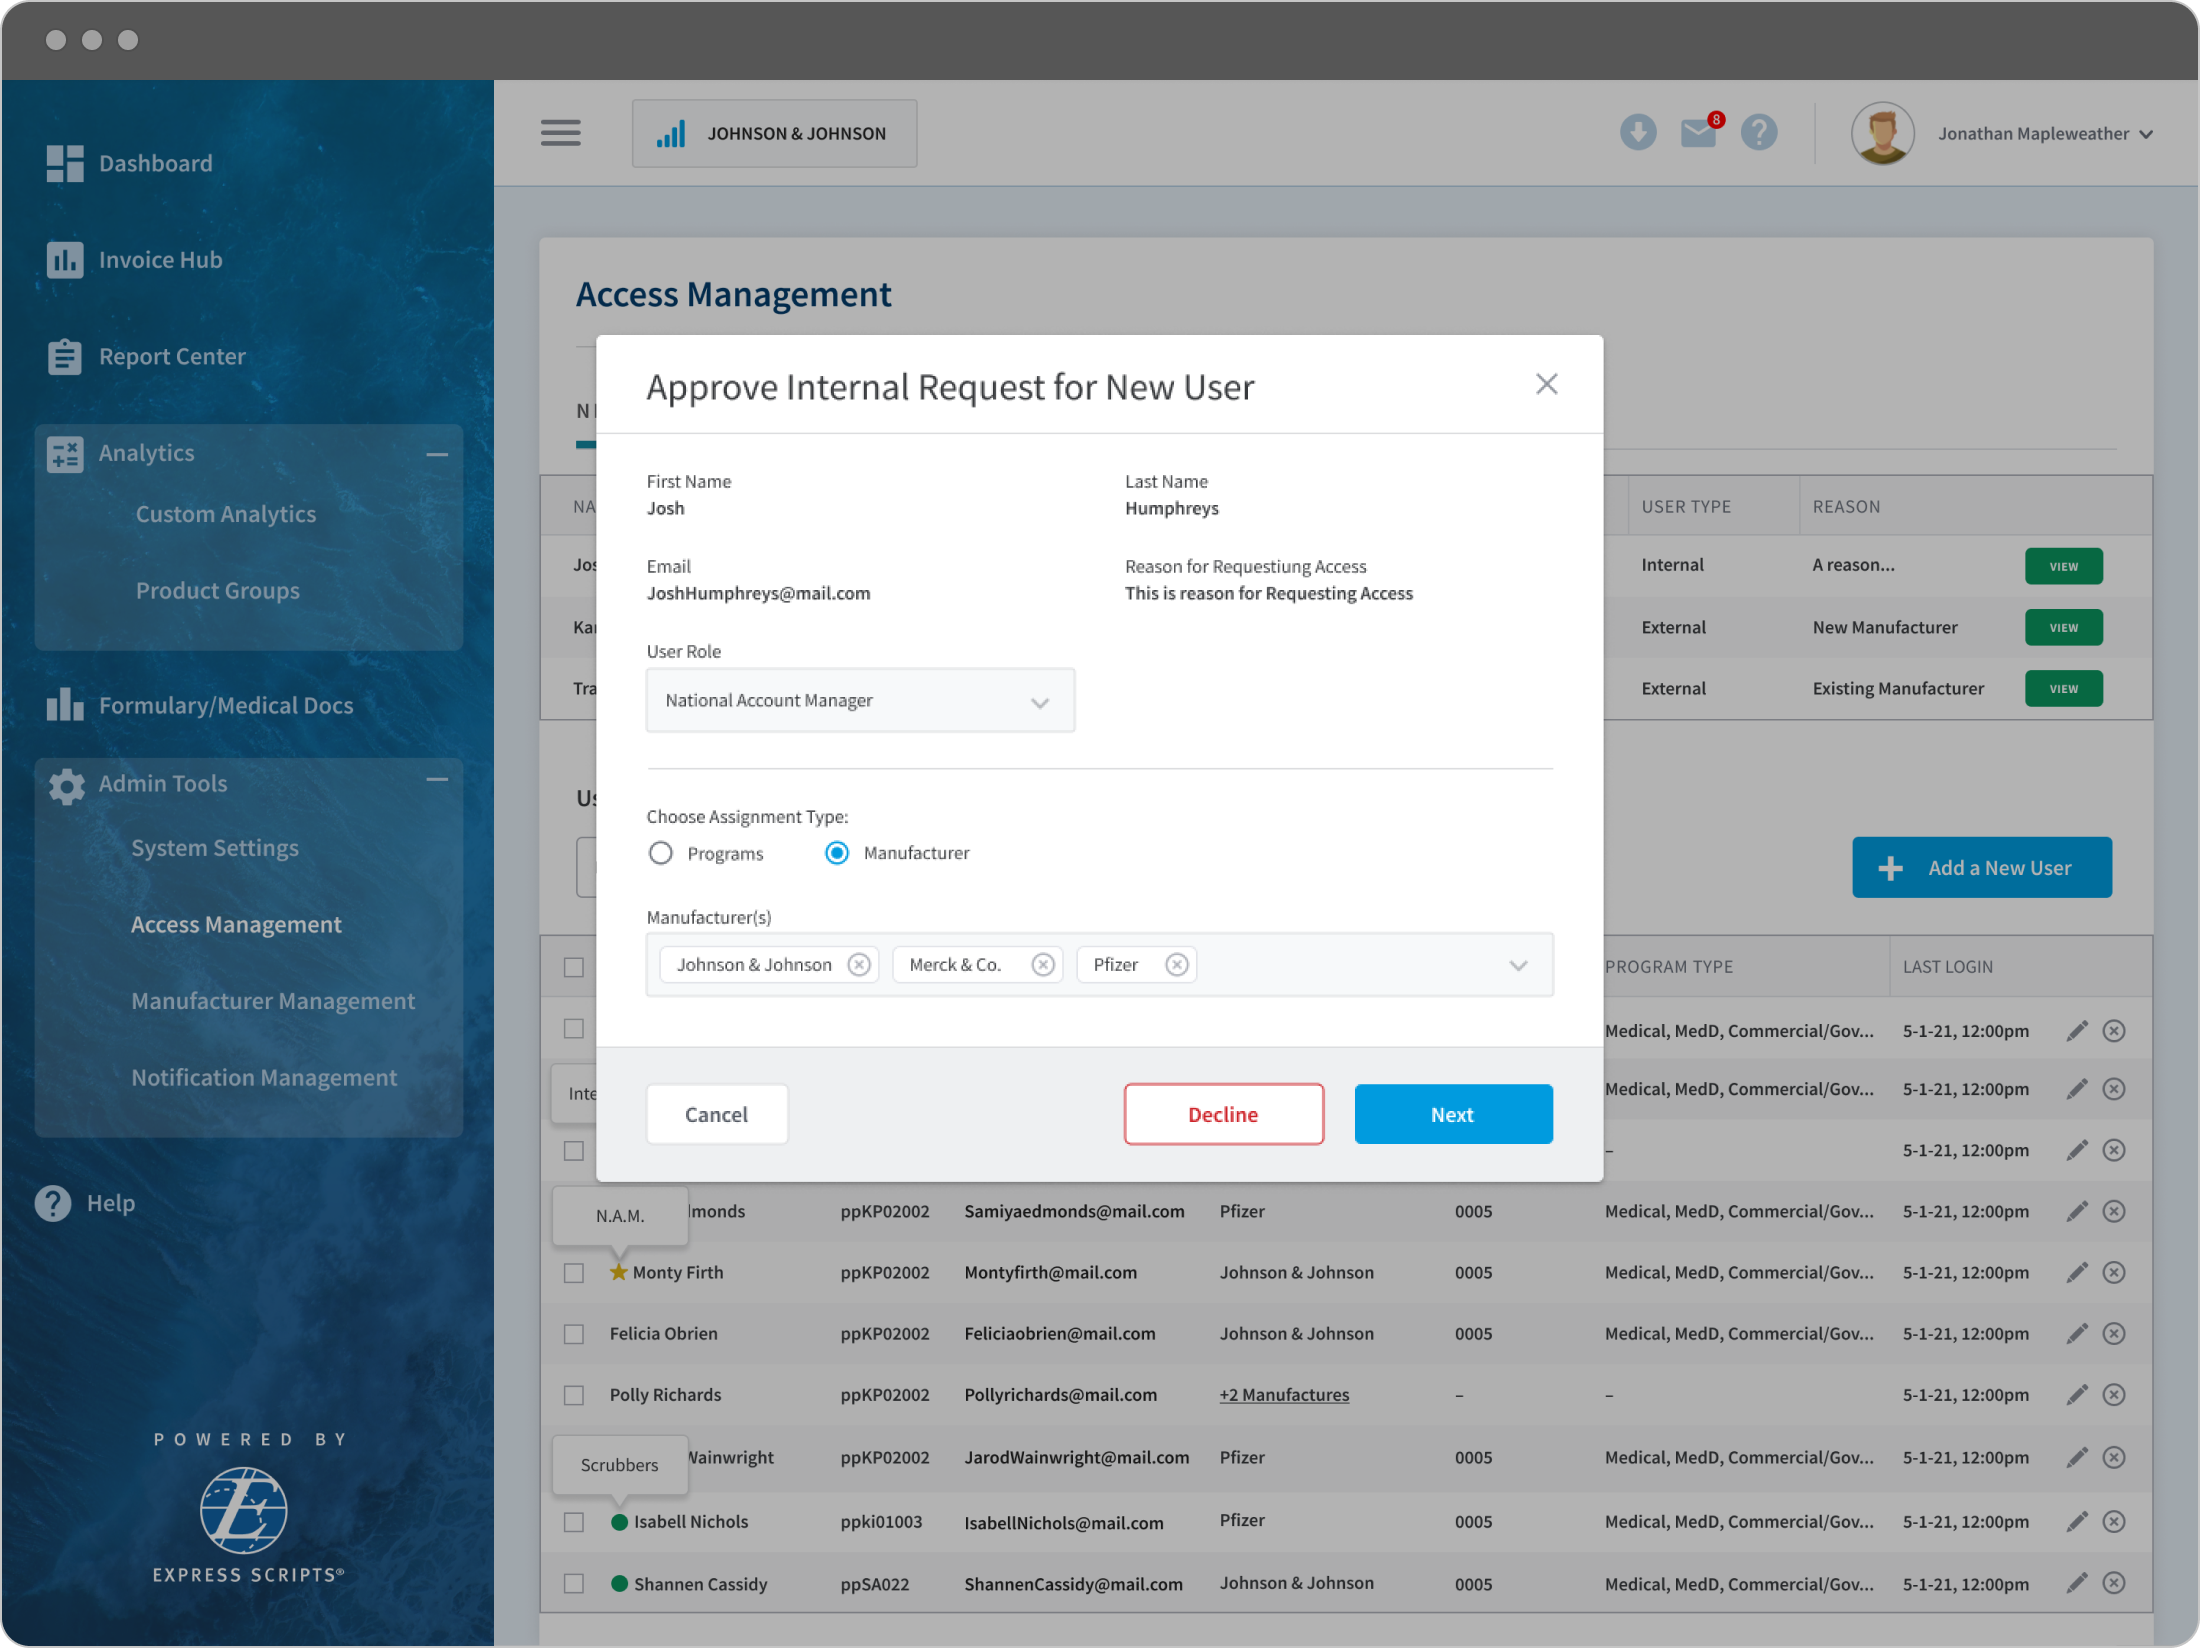2200x1648 pixels.
Task: Edit the Shannen Cassidy row
Action: [2077, 1583]
